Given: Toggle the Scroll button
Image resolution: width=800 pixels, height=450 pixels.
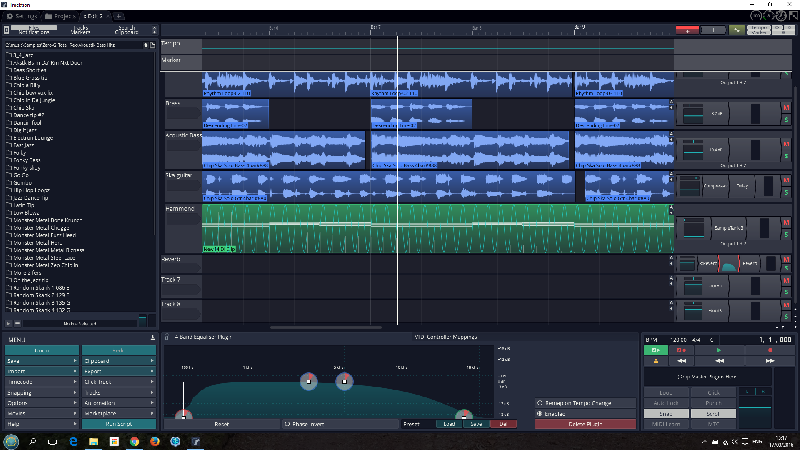Looking at the screenshot, I should tap(713, 414).
